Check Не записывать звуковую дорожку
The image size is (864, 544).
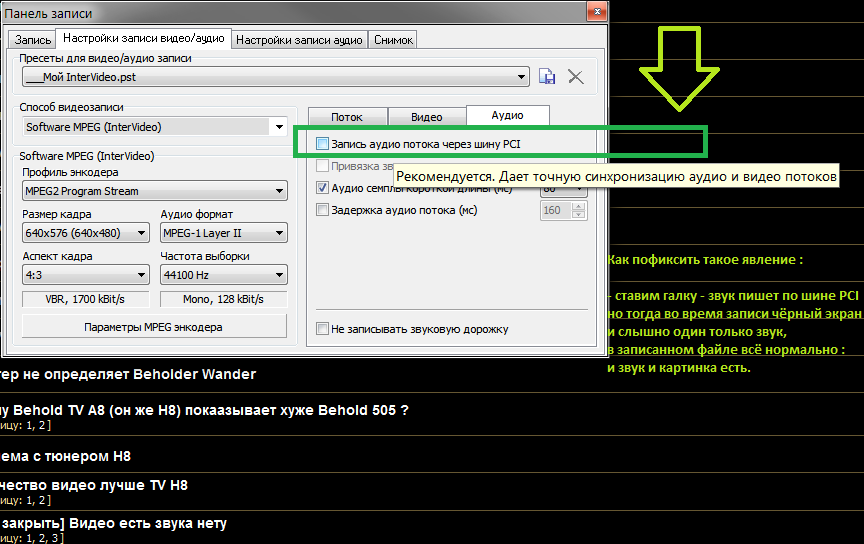tap(322, 328)
